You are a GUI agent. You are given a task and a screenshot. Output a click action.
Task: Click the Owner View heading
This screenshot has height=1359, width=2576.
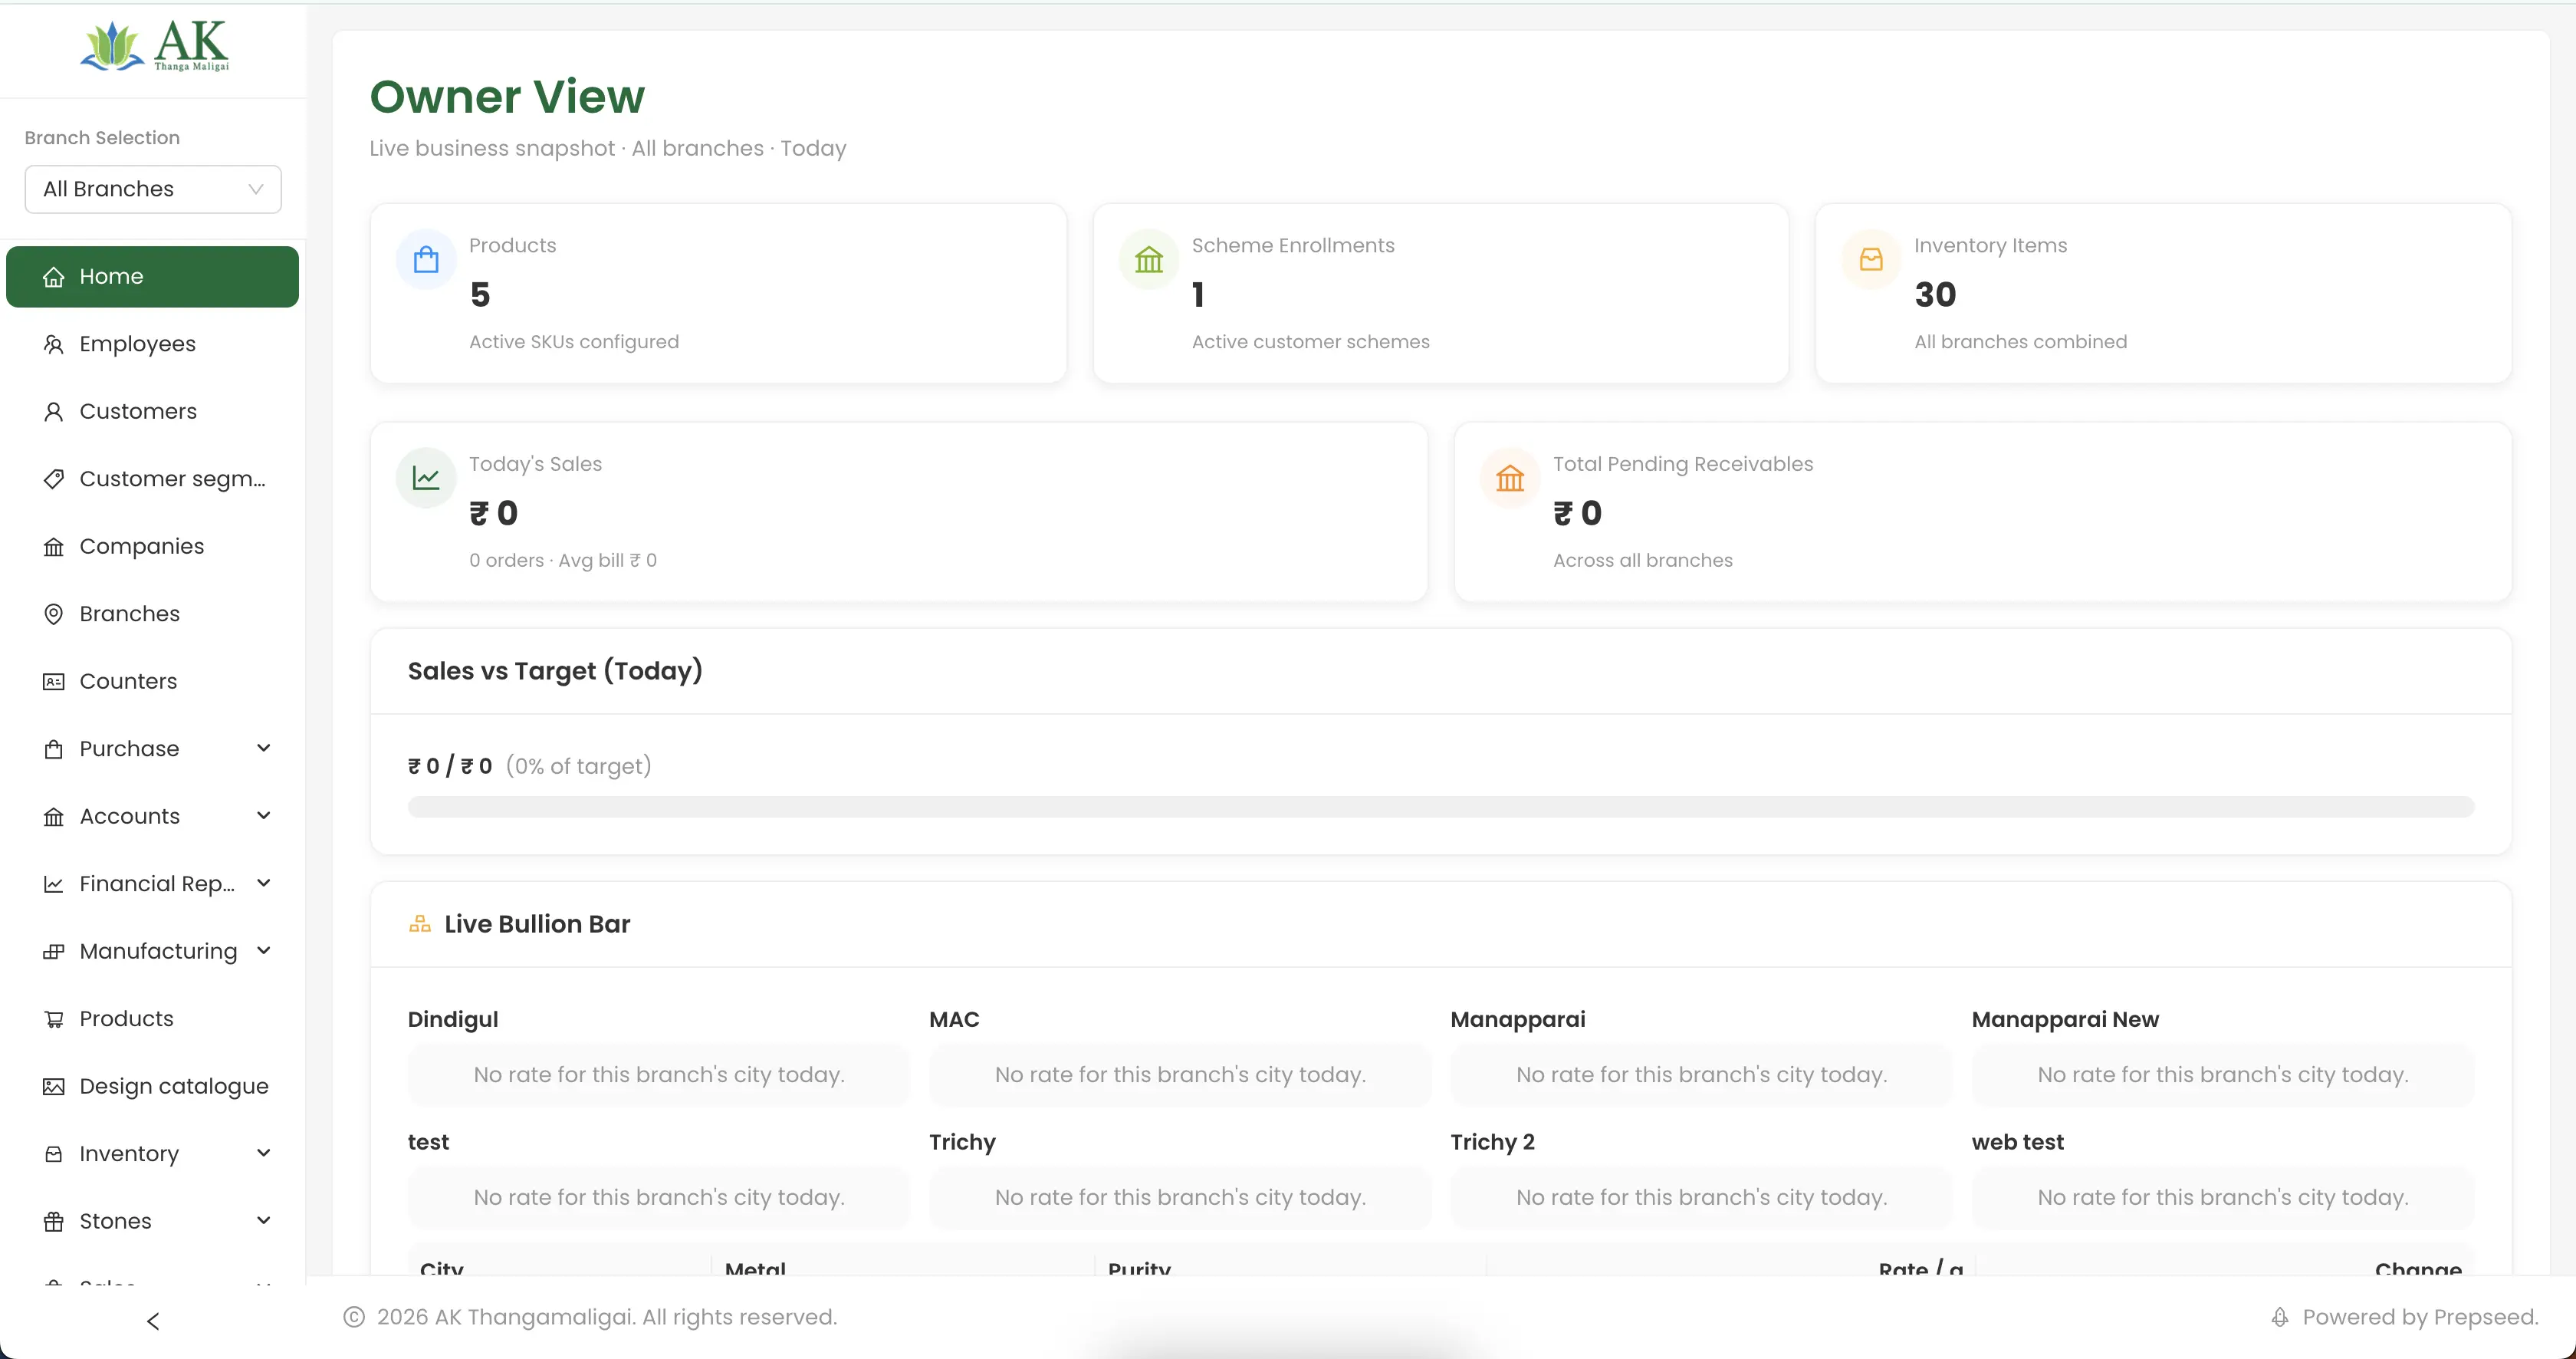(507, 97)
